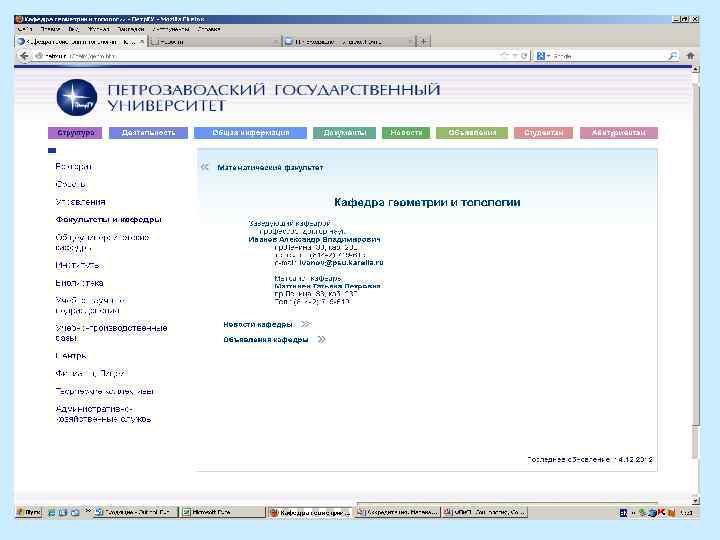Open the Windows Start button

coord(28,512)
